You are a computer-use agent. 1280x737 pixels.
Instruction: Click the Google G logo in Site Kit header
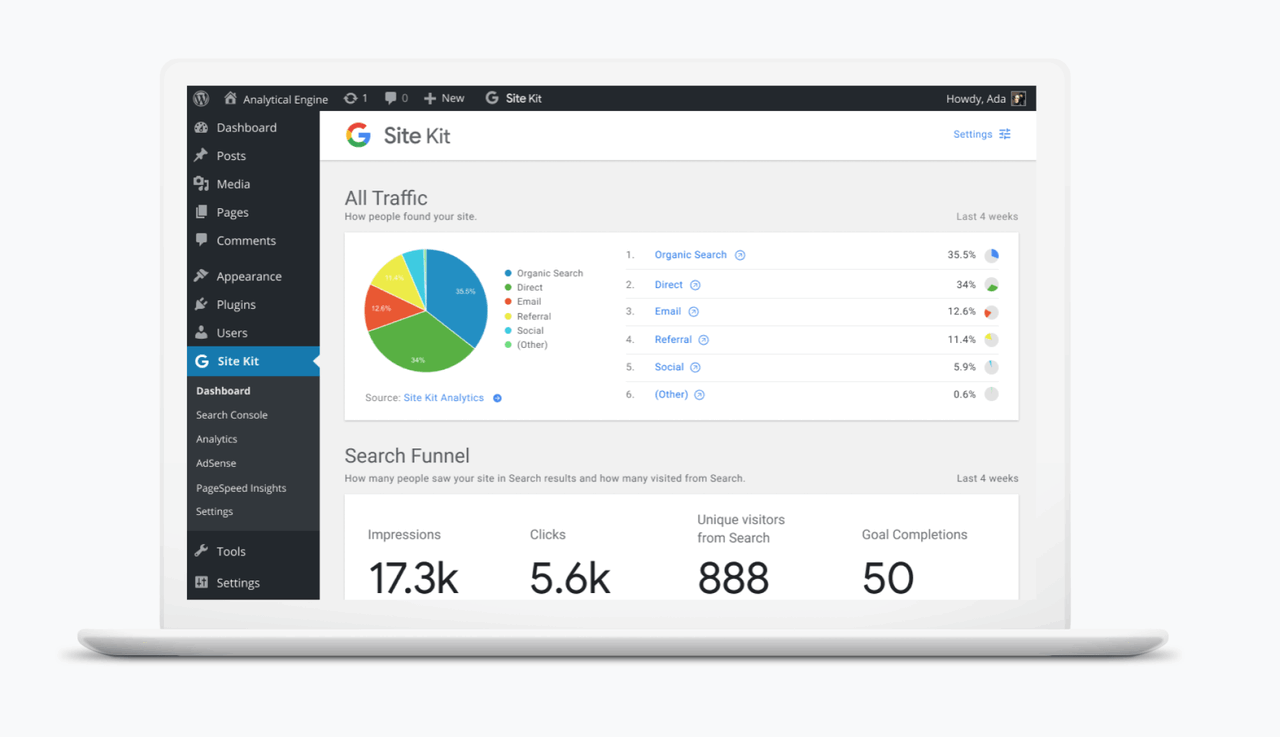(x=358, y=135)
